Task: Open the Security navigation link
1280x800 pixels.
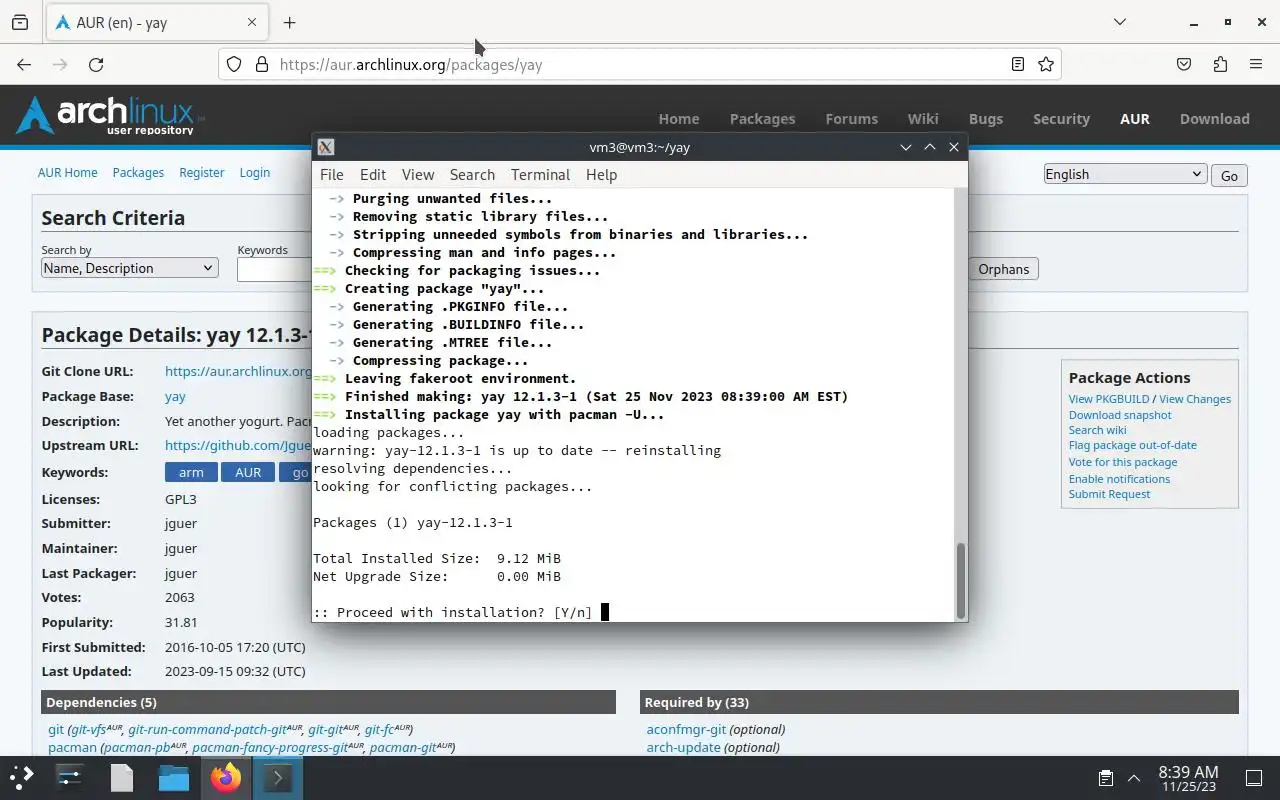Action: point(1061,118)
